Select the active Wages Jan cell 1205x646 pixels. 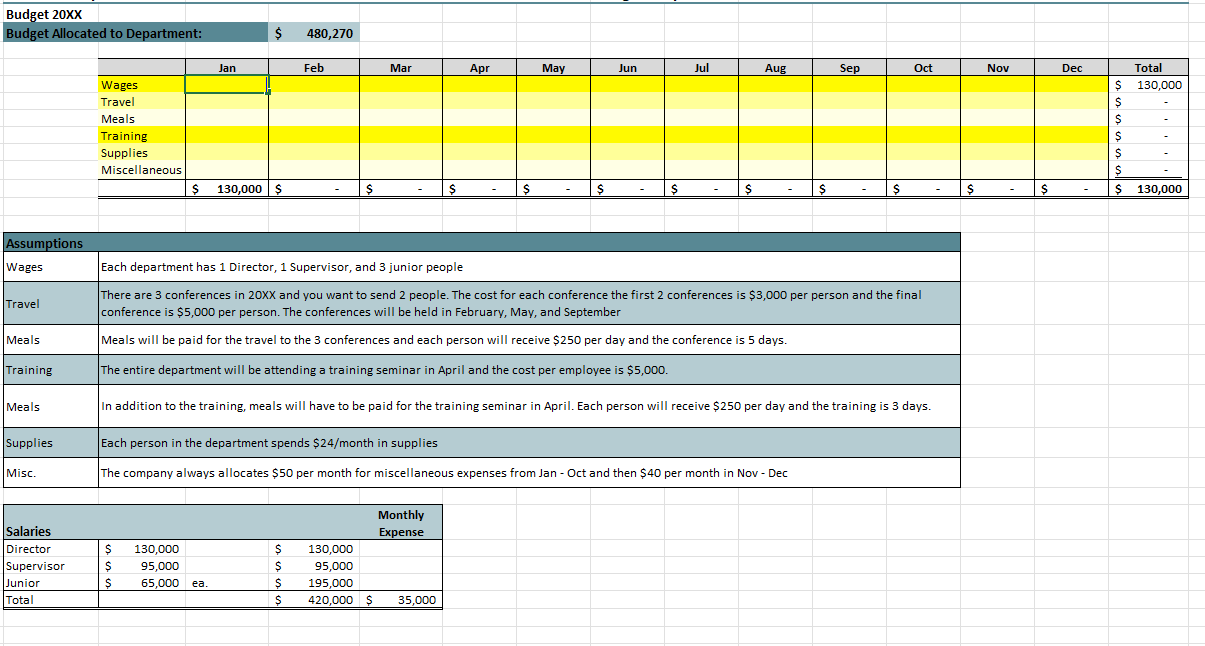pyautogui.click(x=227, y=85)
